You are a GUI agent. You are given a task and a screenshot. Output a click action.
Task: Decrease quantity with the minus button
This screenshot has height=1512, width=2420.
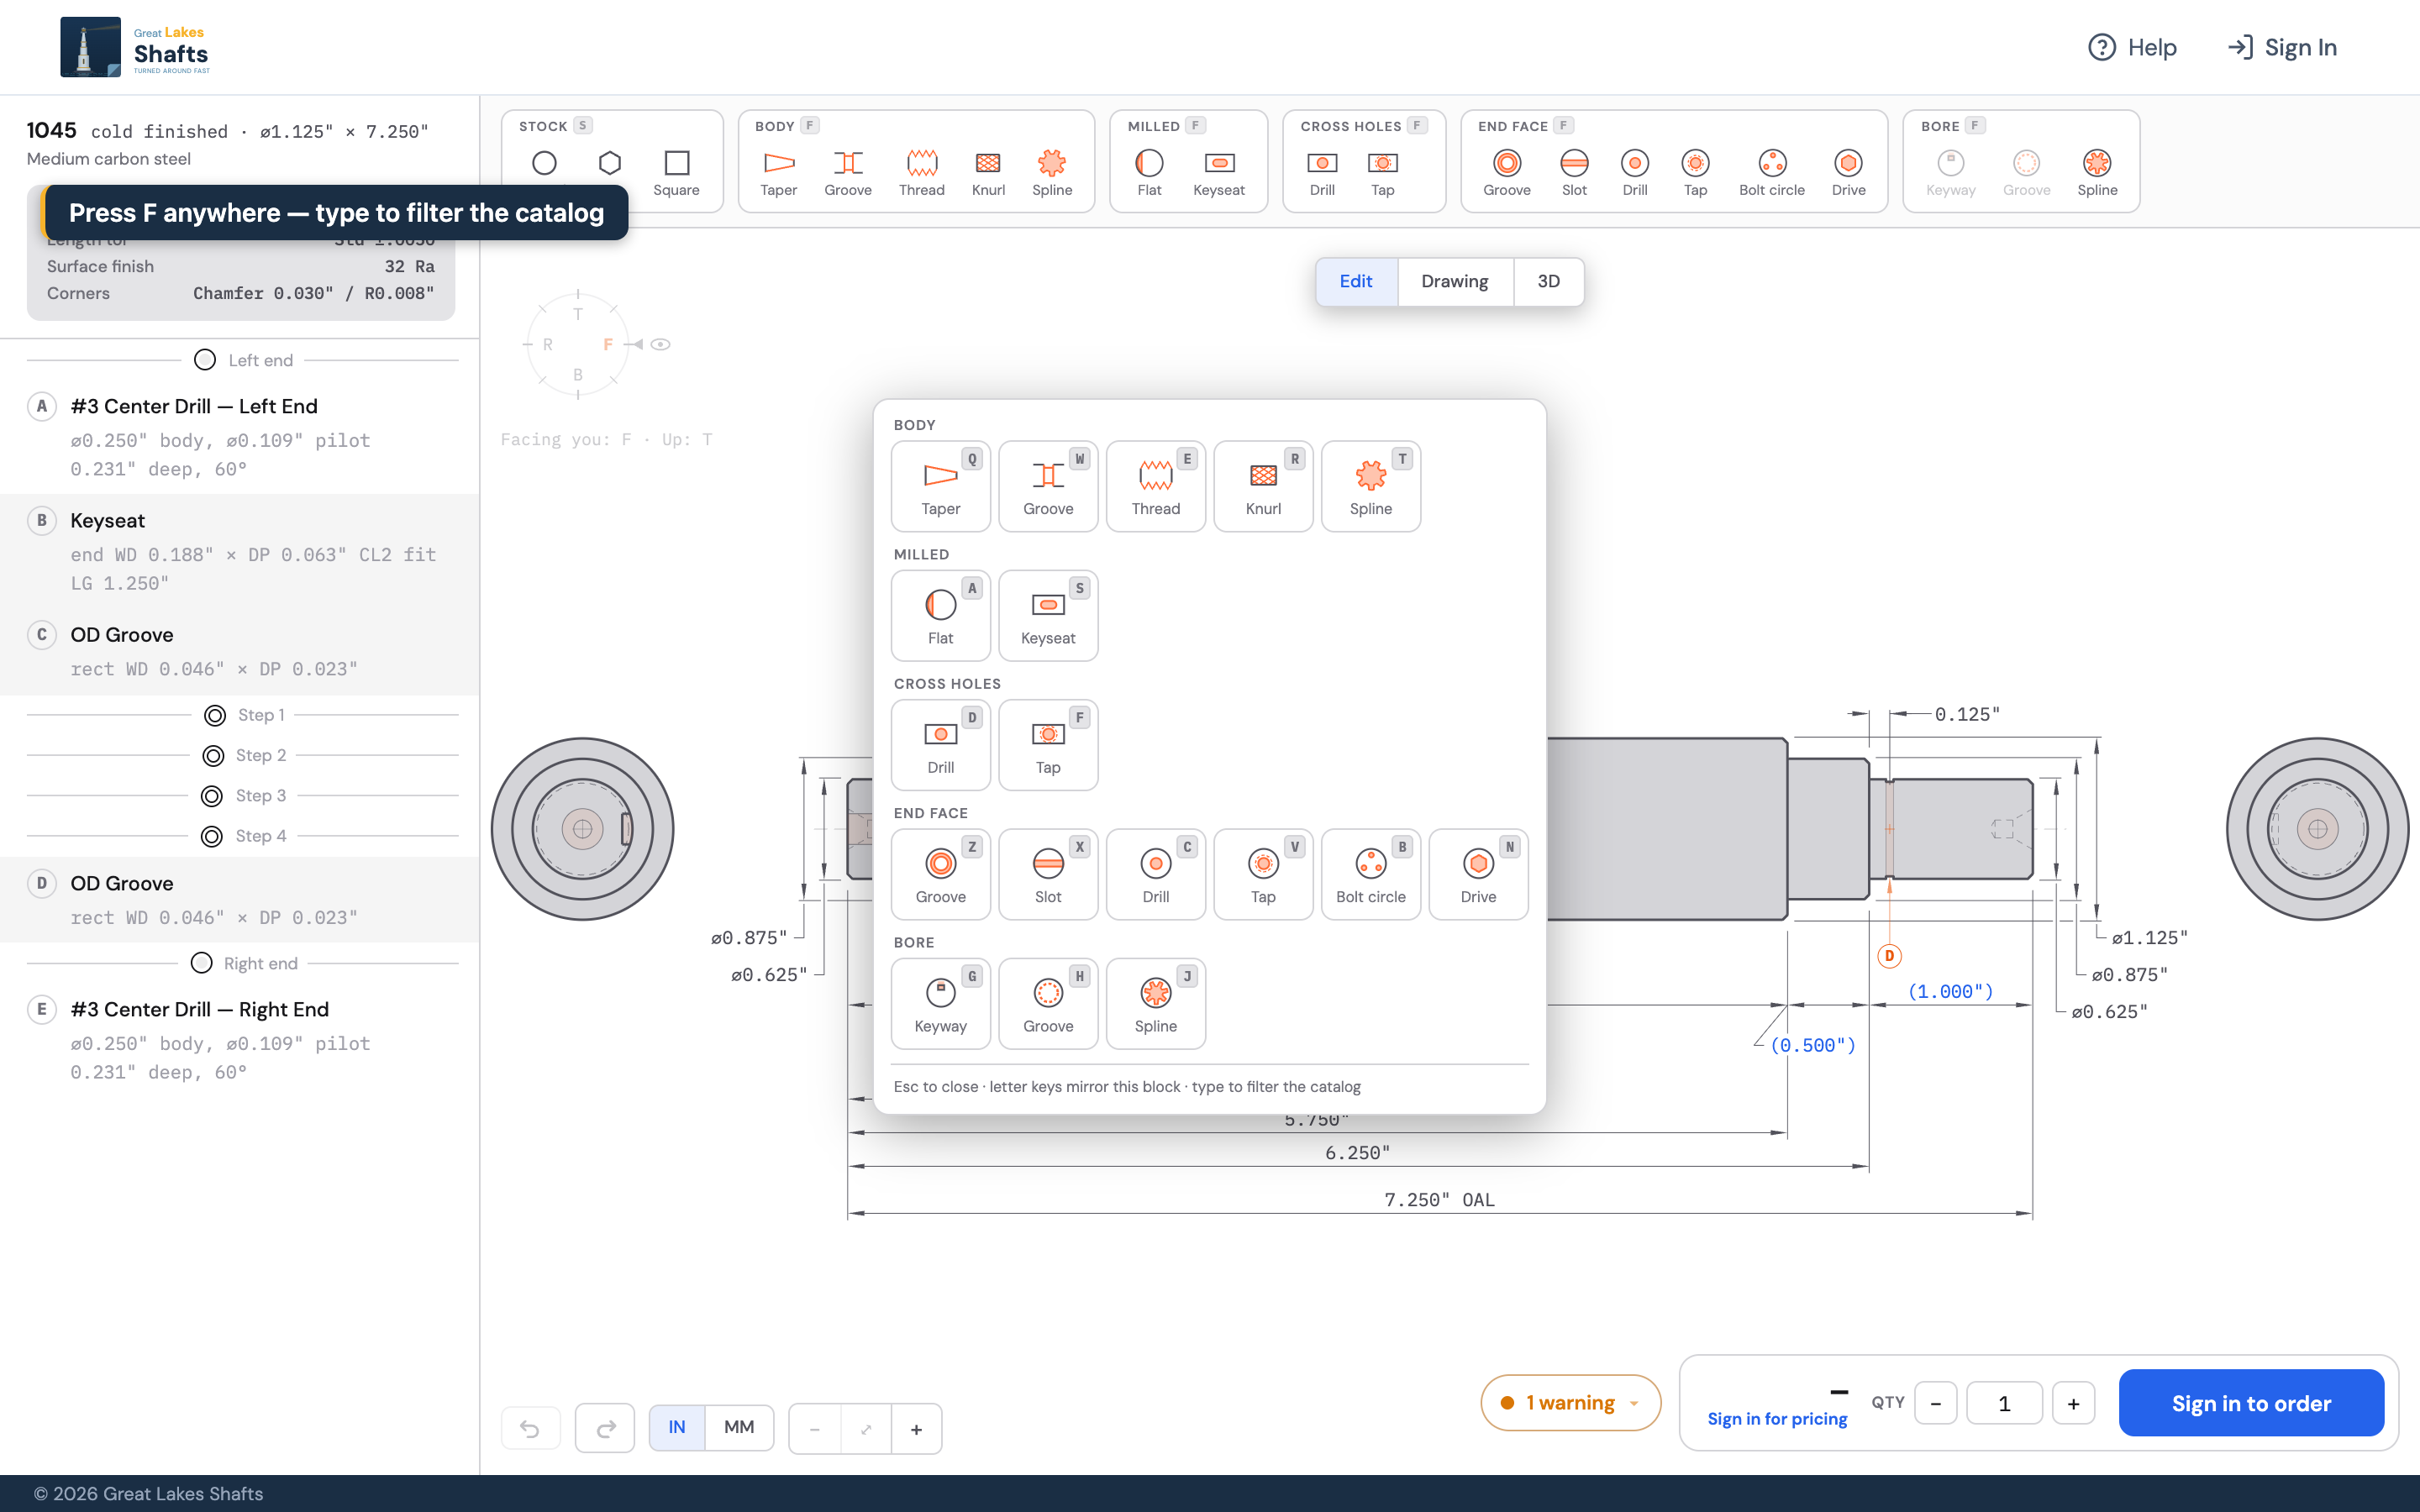tap(1936, 1403)
